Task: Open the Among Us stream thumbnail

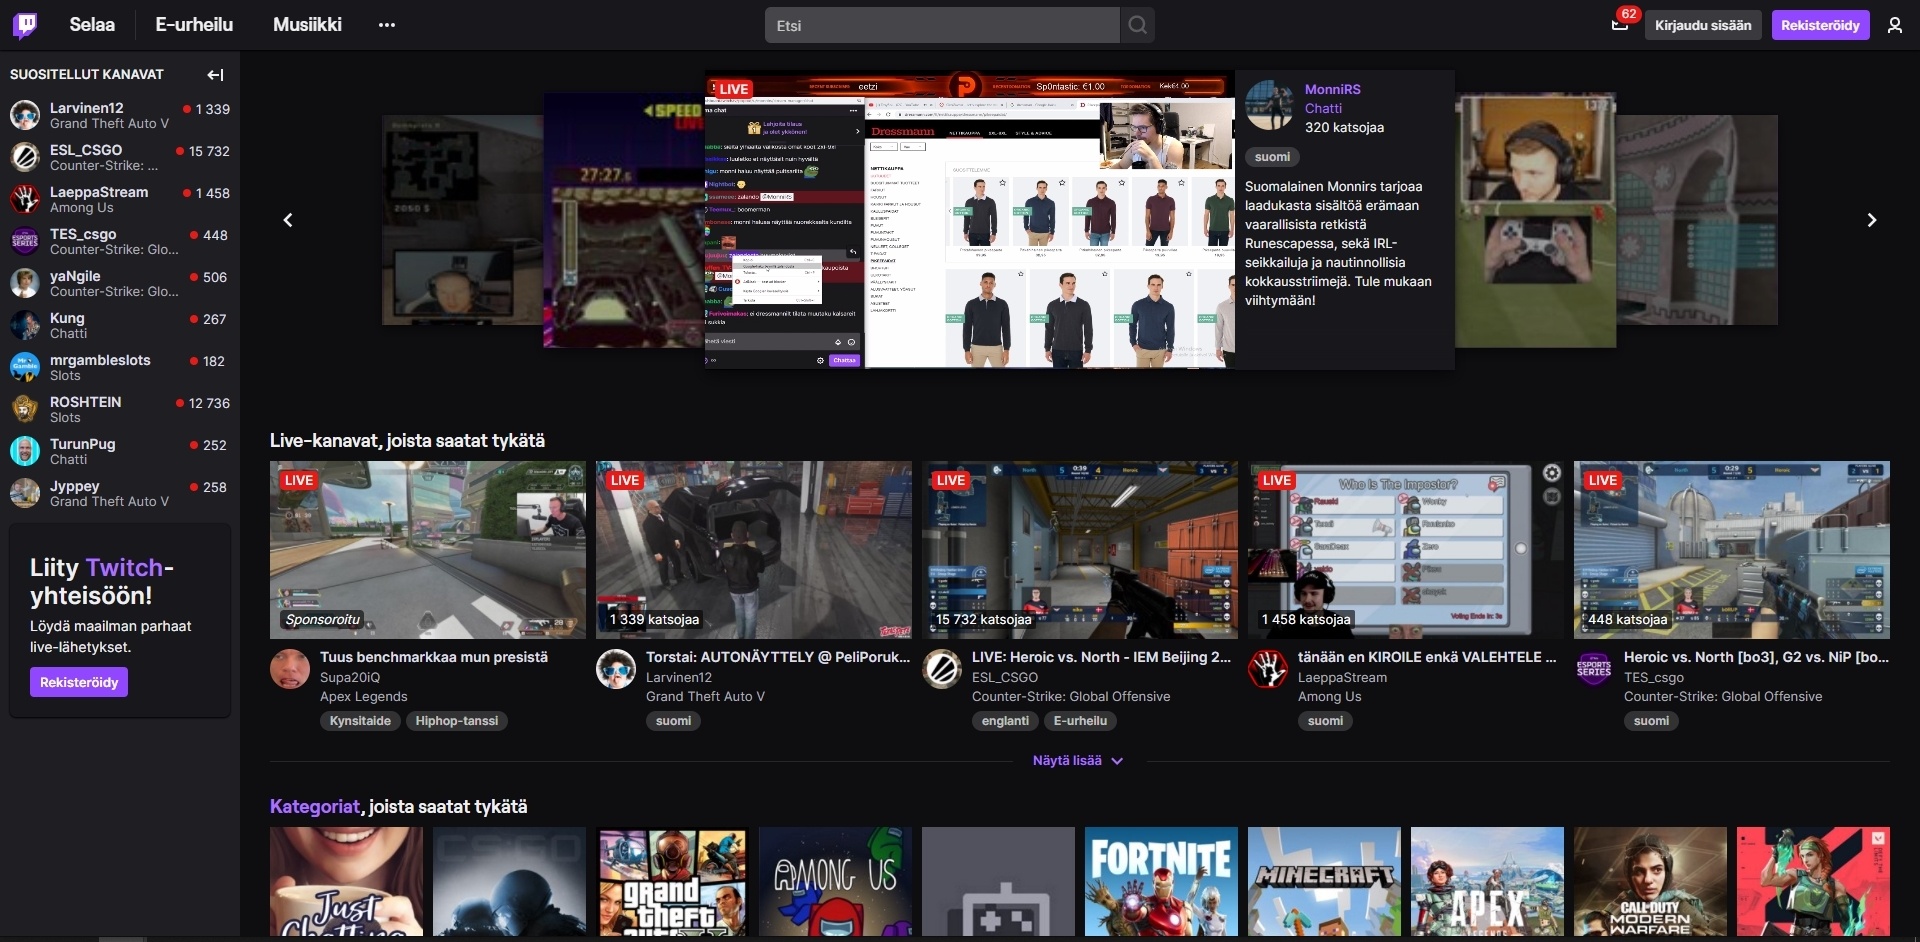Action: 1406,550
